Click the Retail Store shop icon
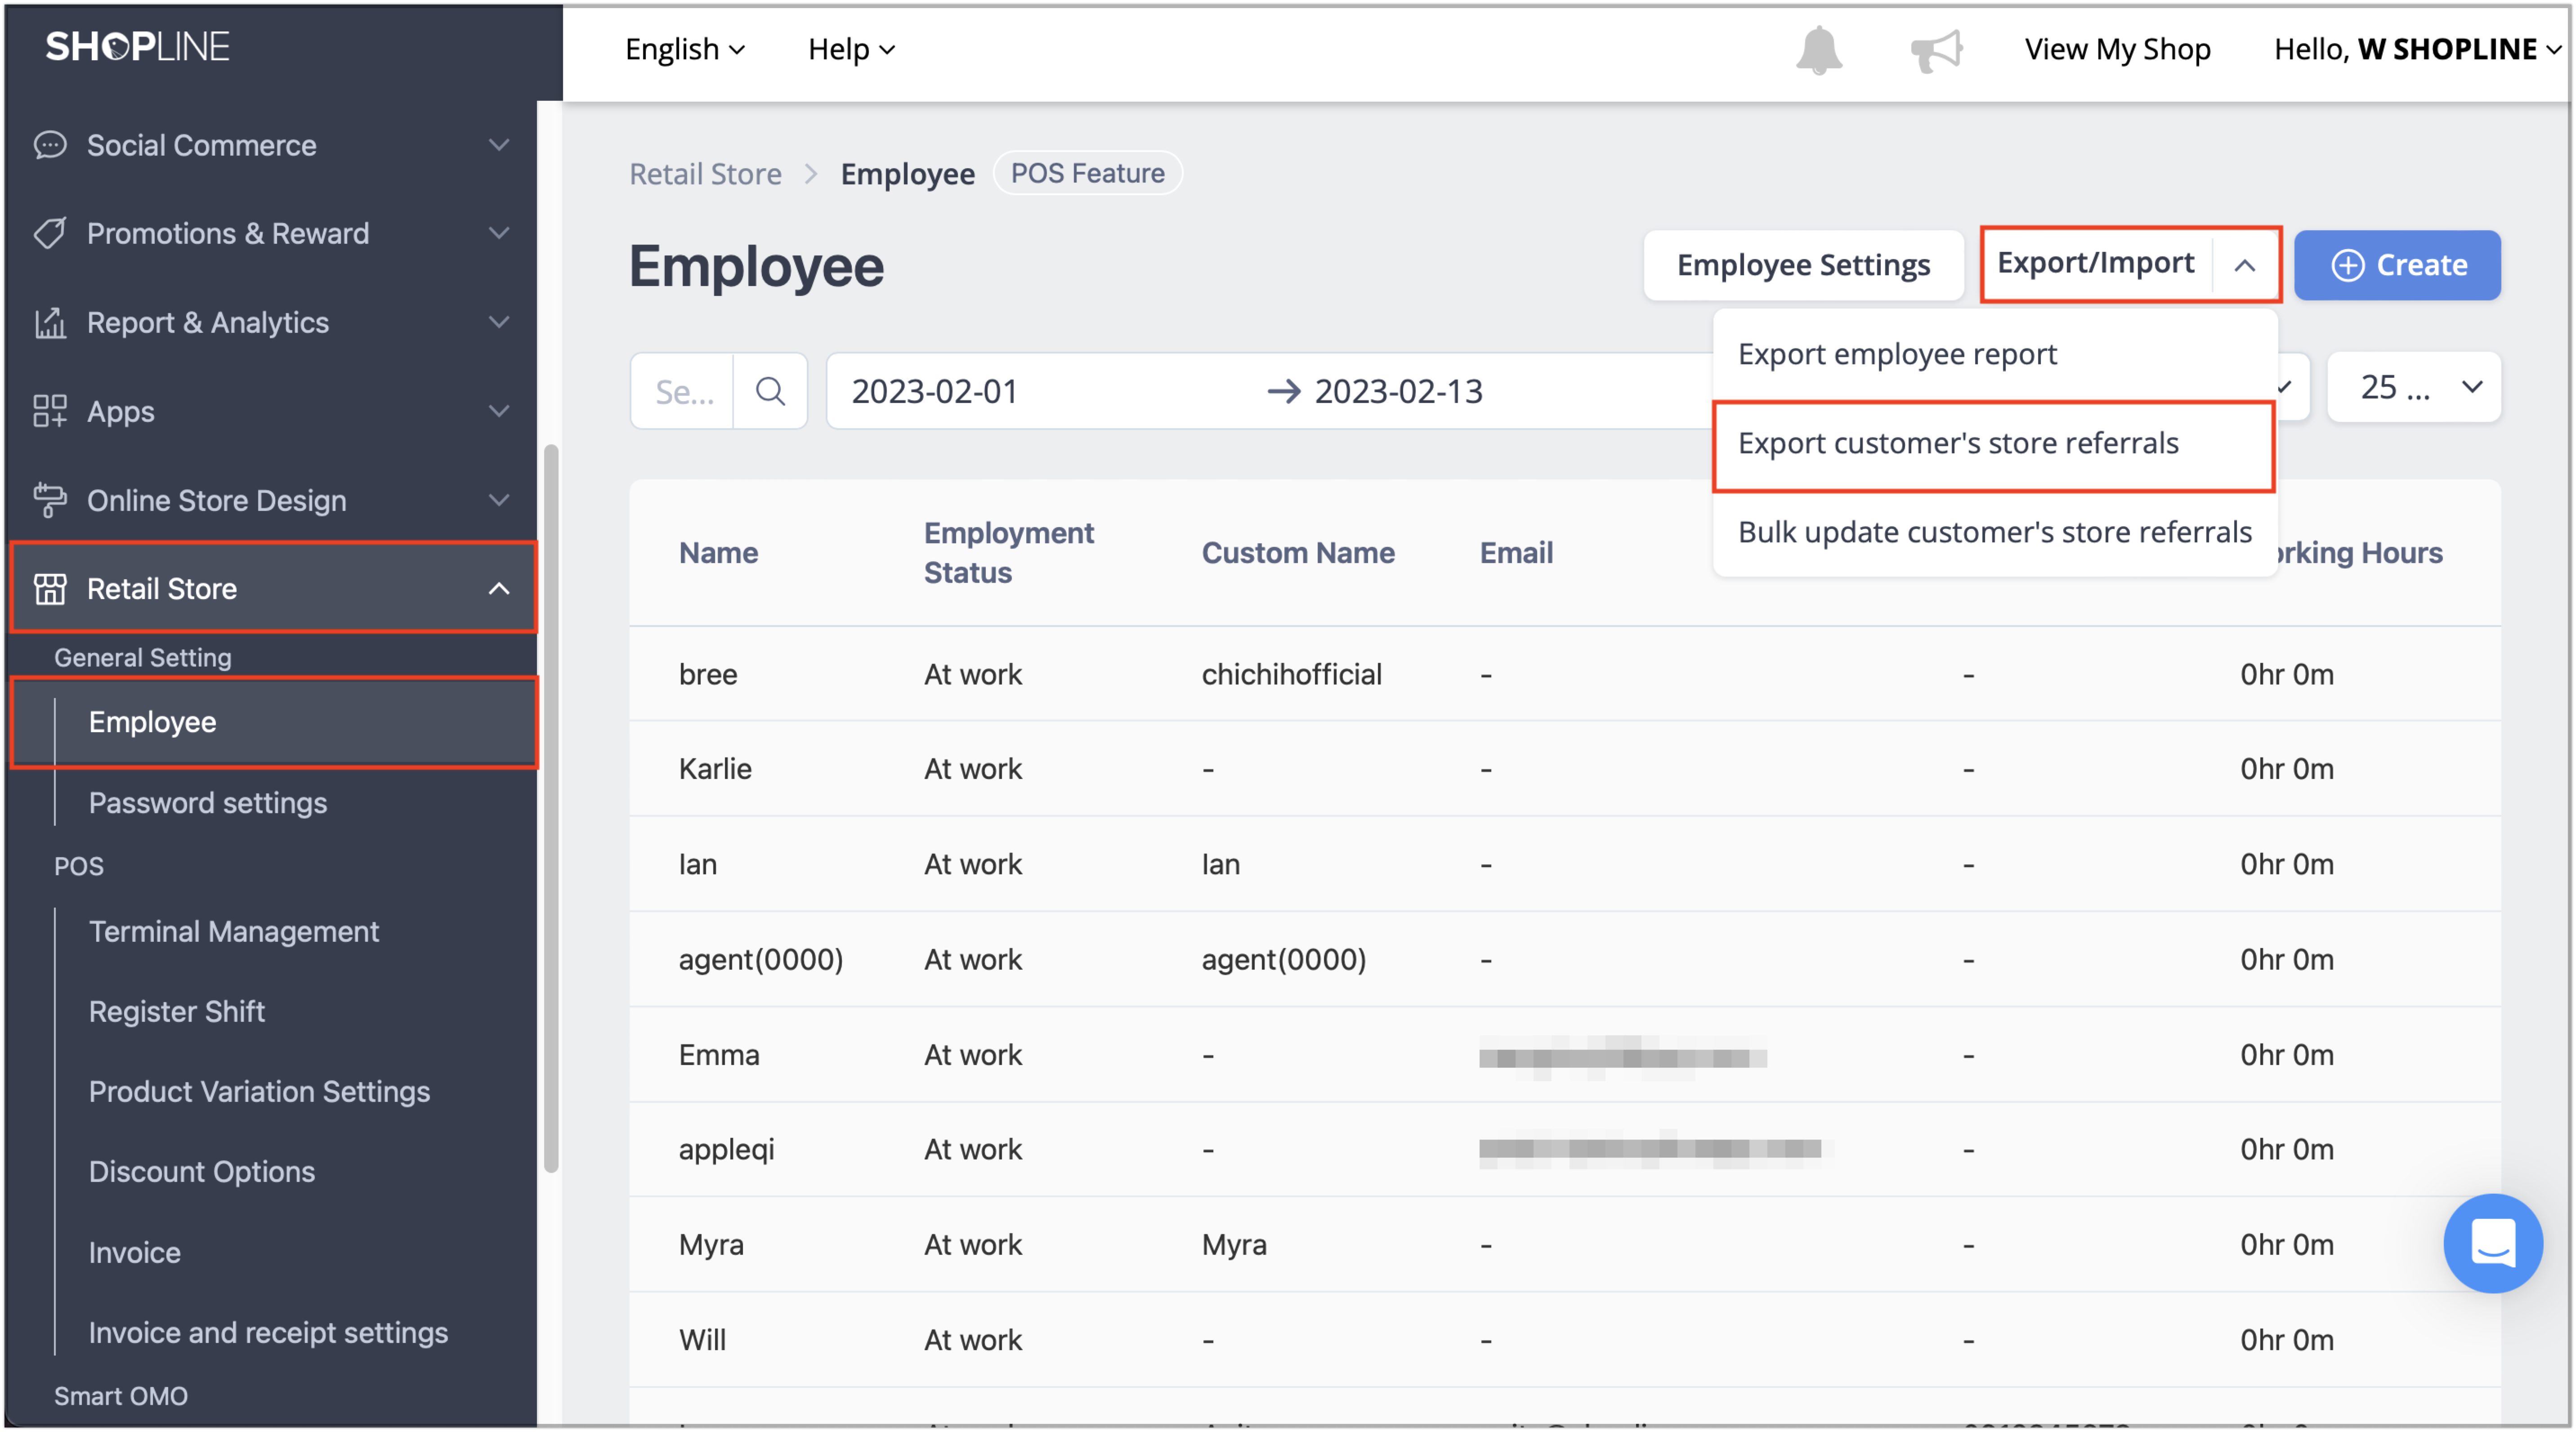 click(x=50, y=589)
